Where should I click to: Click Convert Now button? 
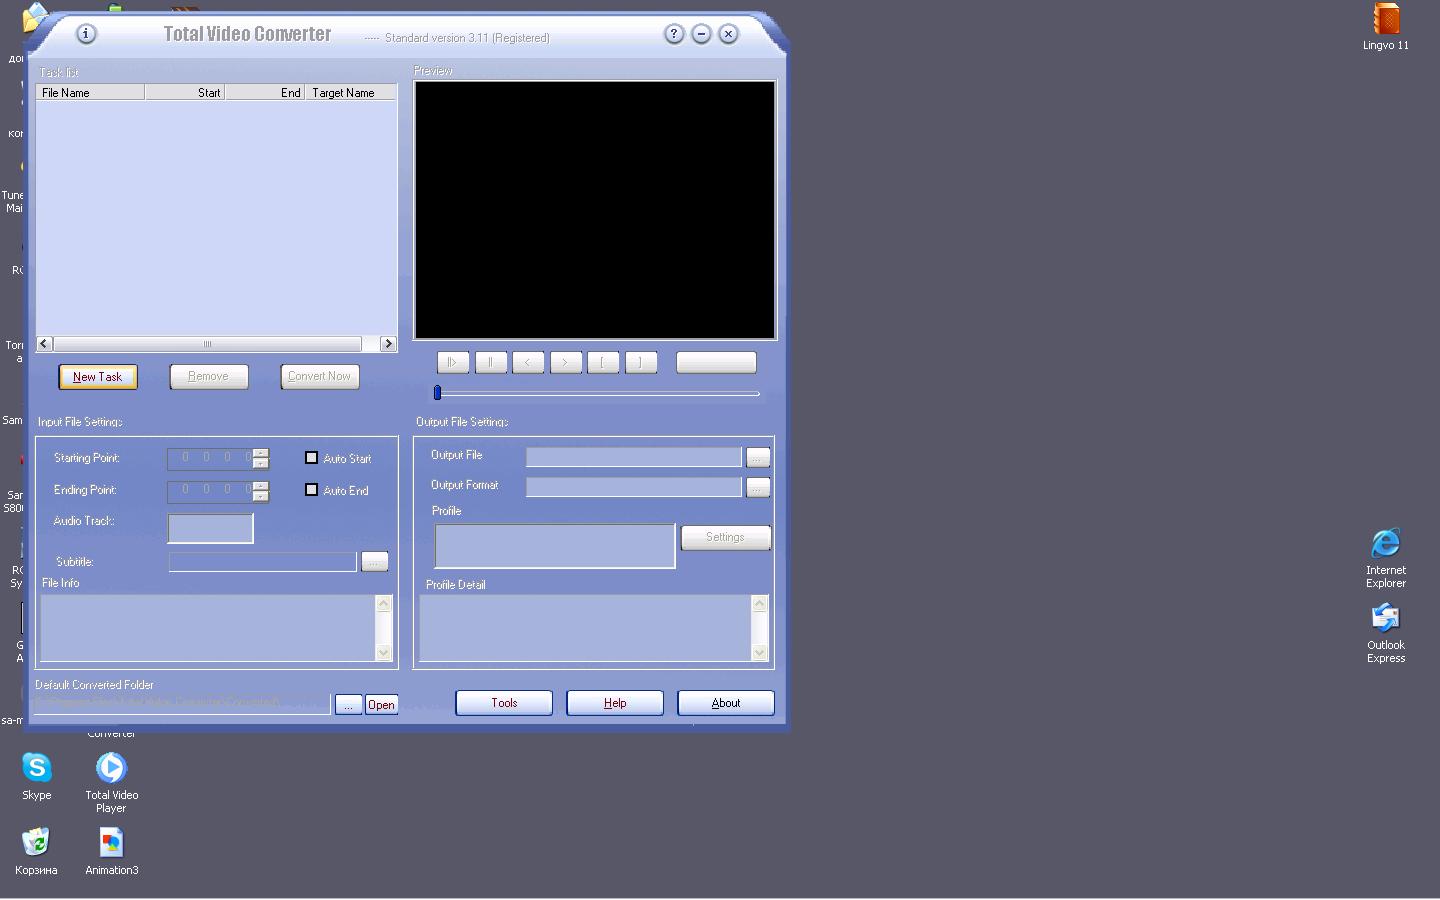coord(320,377)
